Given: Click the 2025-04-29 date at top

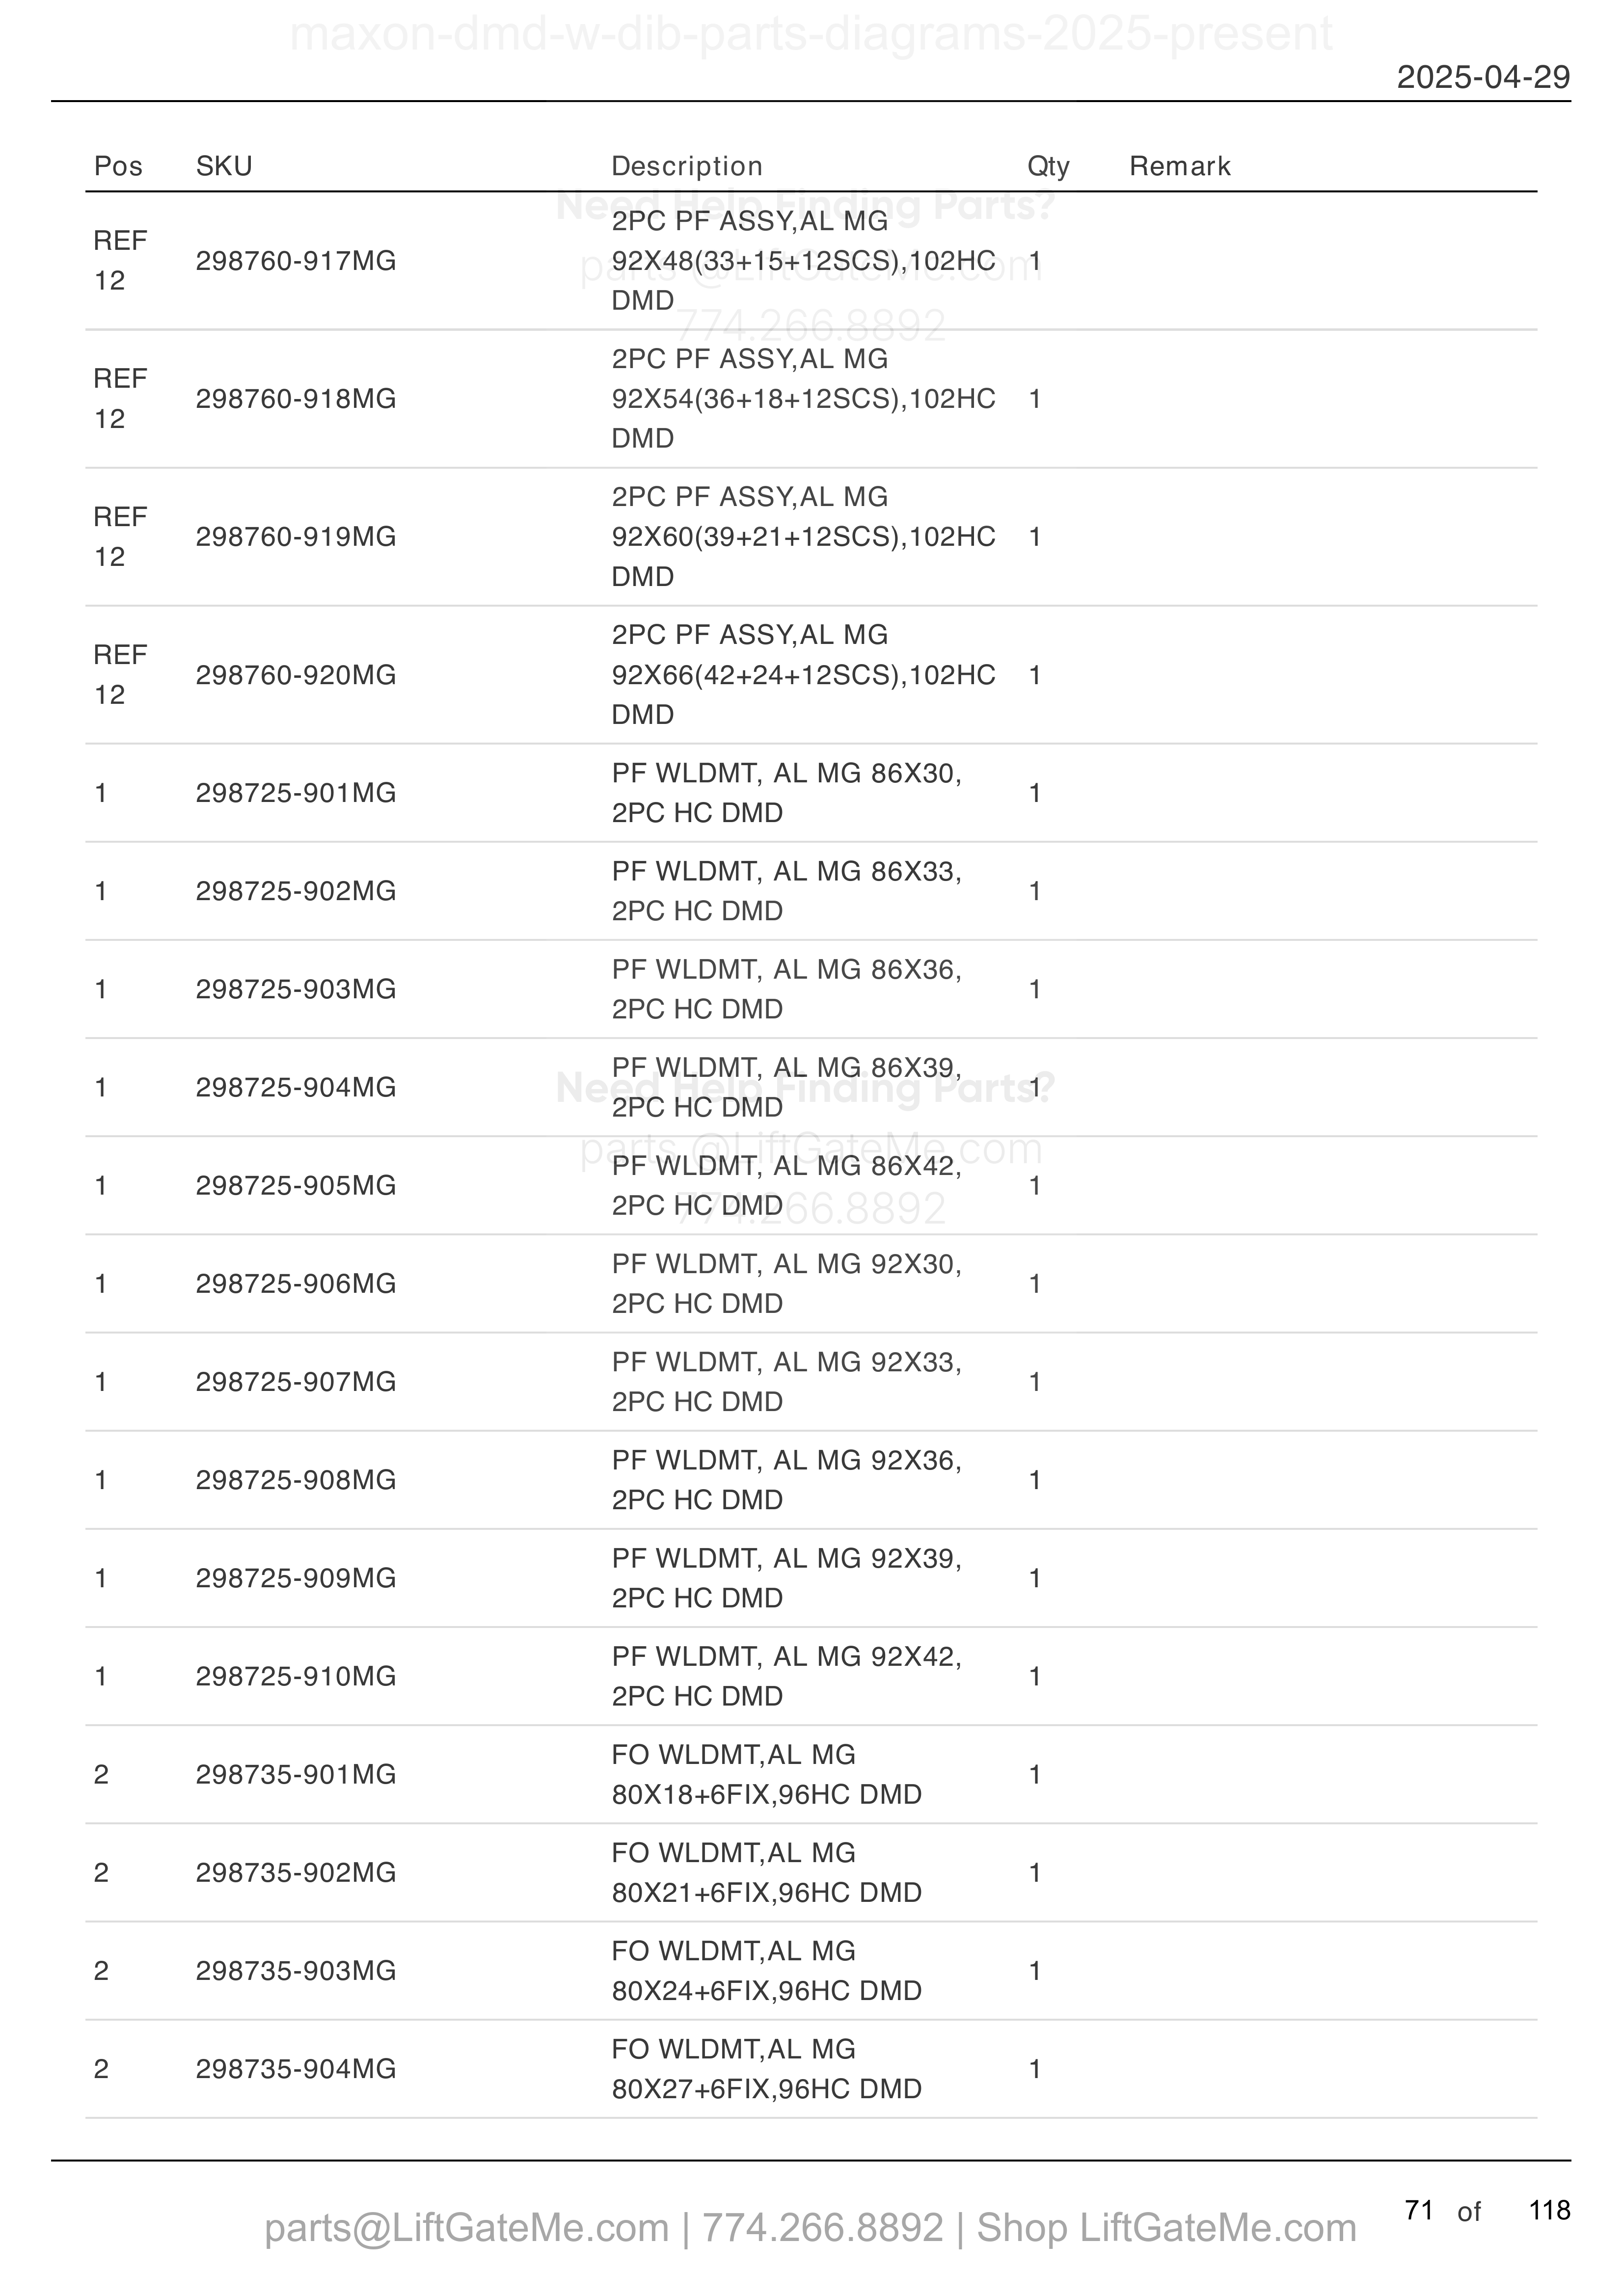Looking at the screenshot, I should (x=1483, y=77).
